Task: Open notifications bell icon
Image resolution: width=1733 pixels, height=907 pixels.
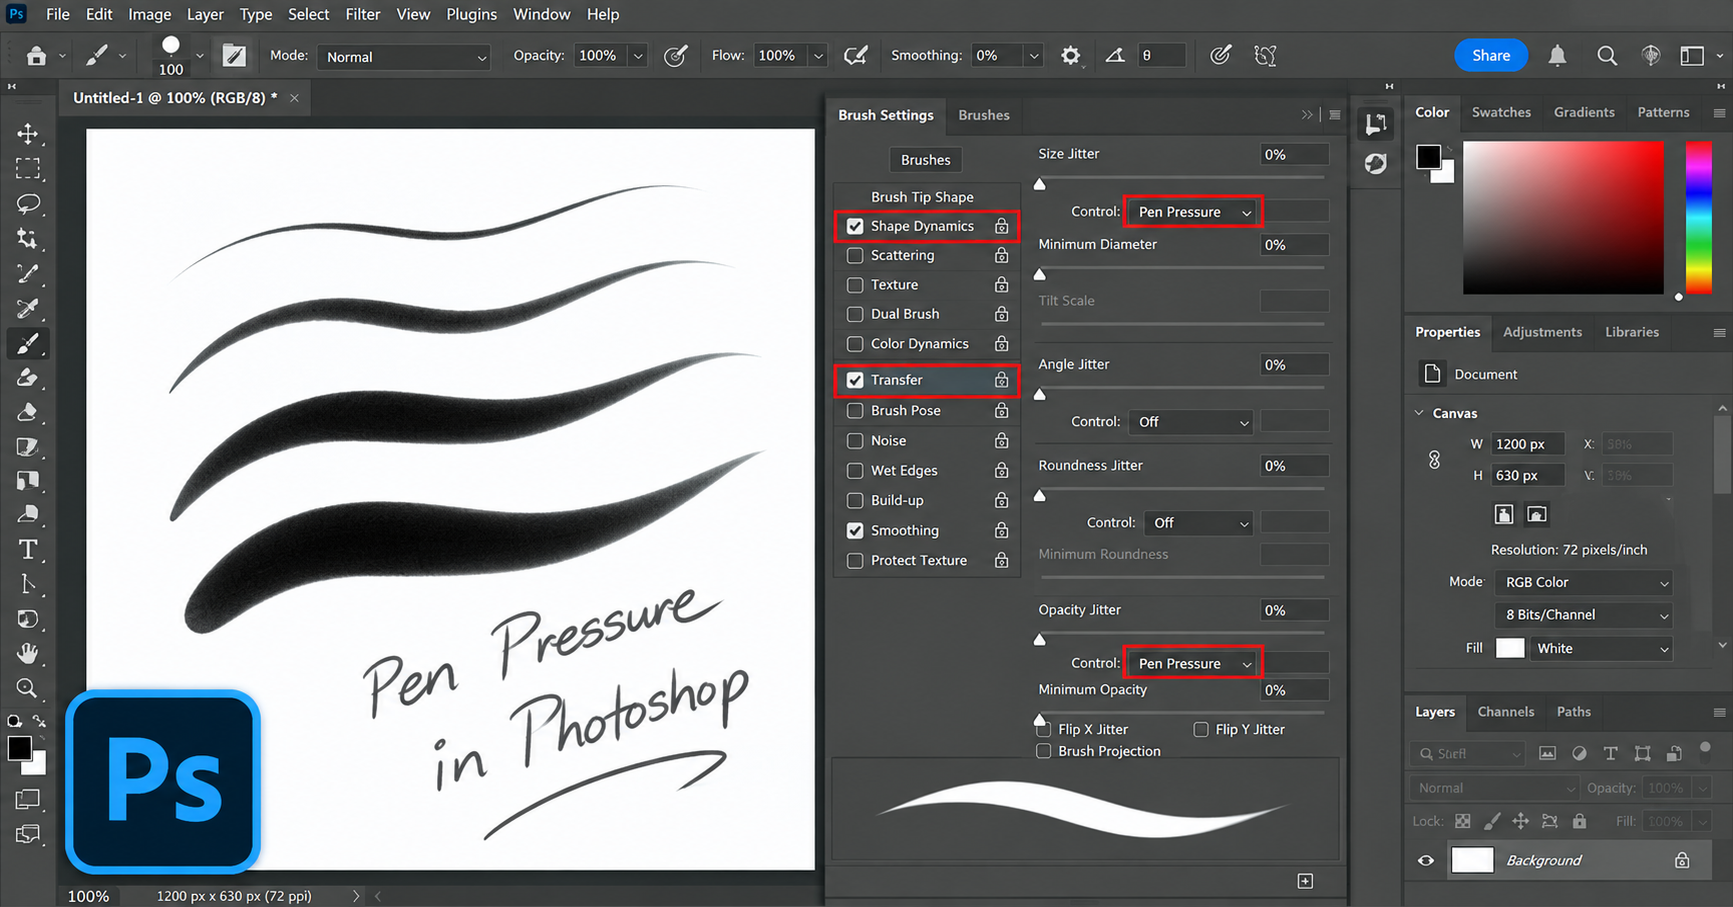Action: tap(1557, 56)
